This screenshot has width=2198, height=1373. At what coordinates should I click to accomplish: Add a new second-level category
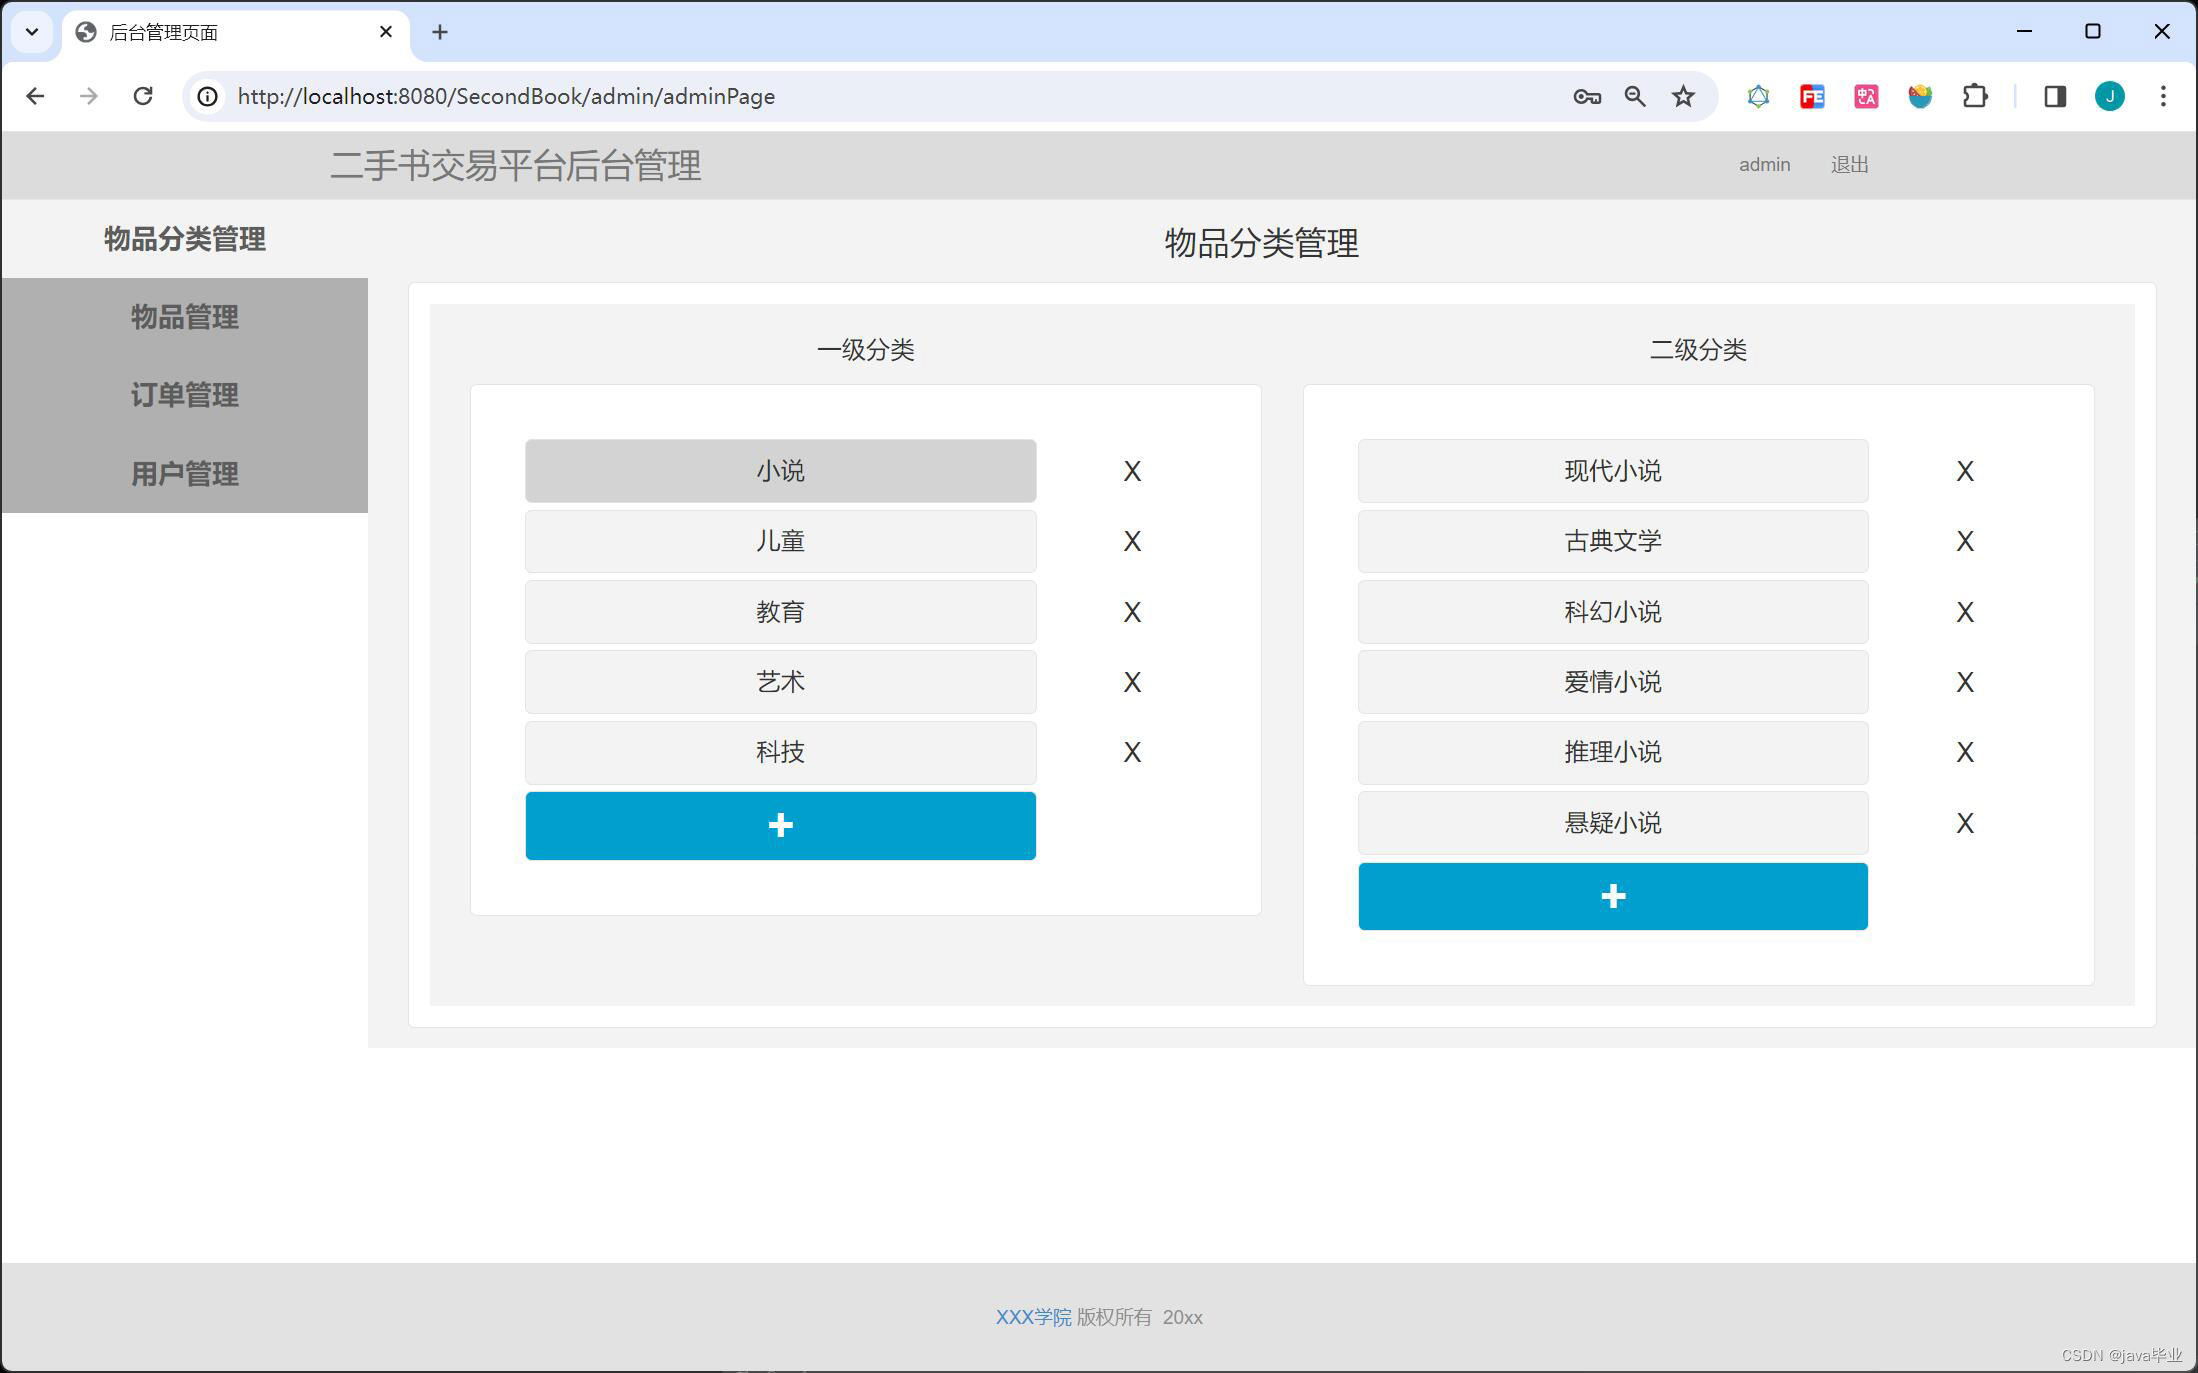coord(1612,896)
